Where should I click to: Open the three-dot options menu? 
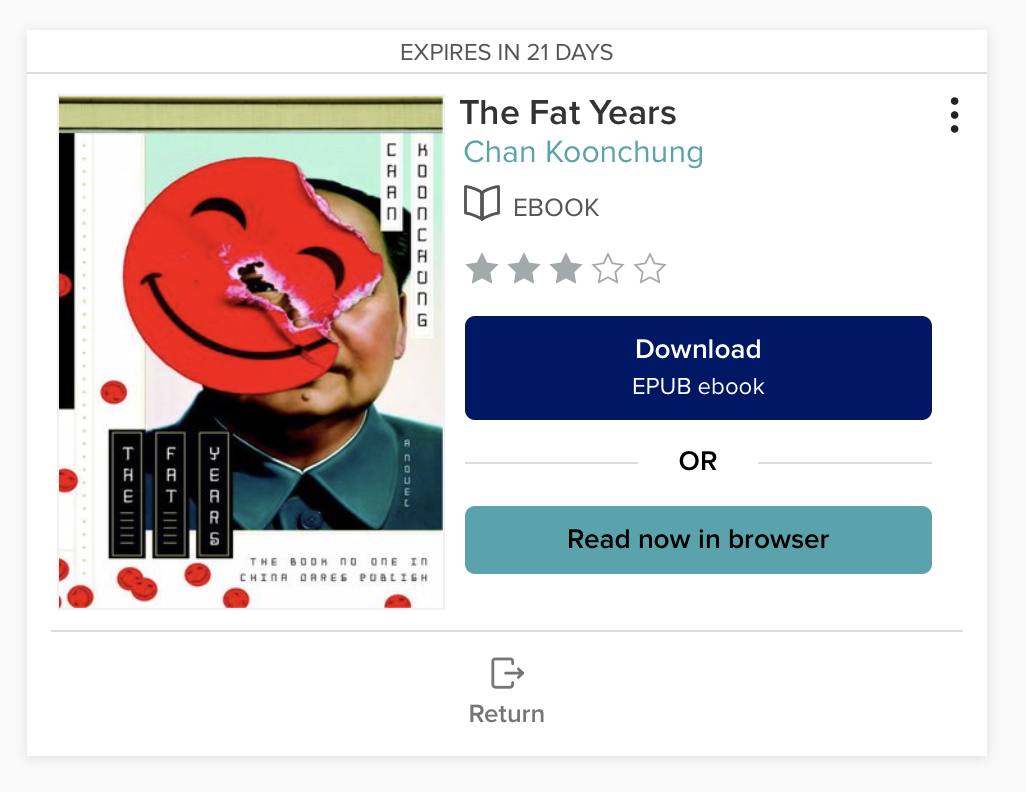(x=954, y=115)
